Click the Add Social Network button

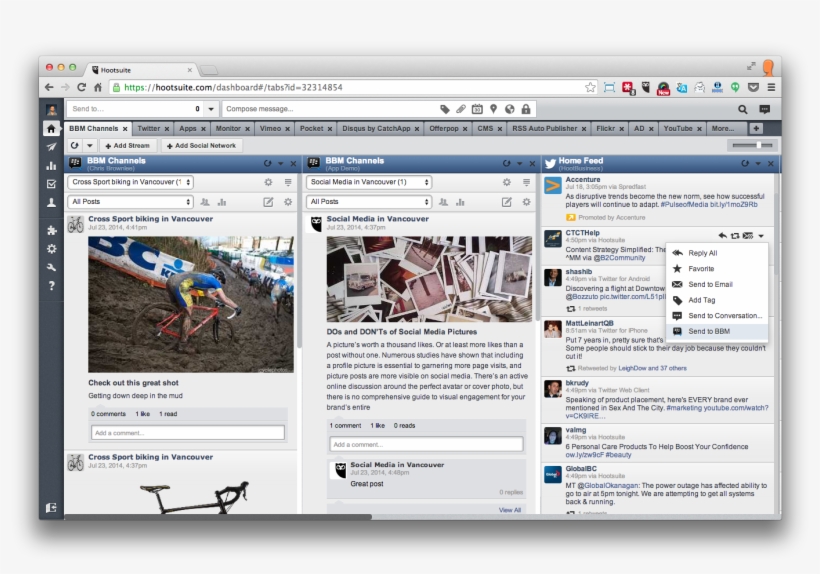click(201, 145)
